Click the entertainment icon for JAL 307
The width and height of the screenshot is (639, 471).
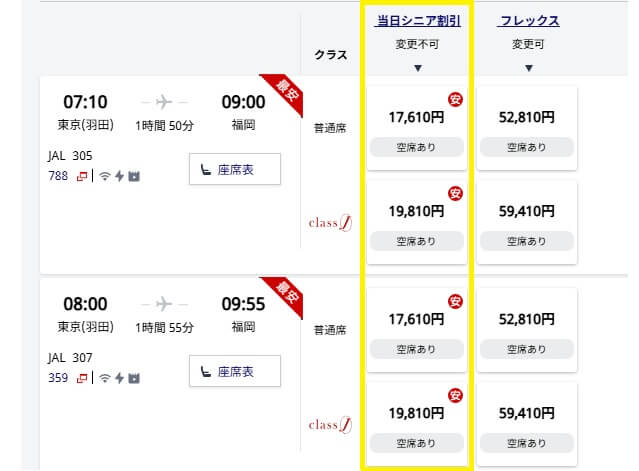click(134, 378)
